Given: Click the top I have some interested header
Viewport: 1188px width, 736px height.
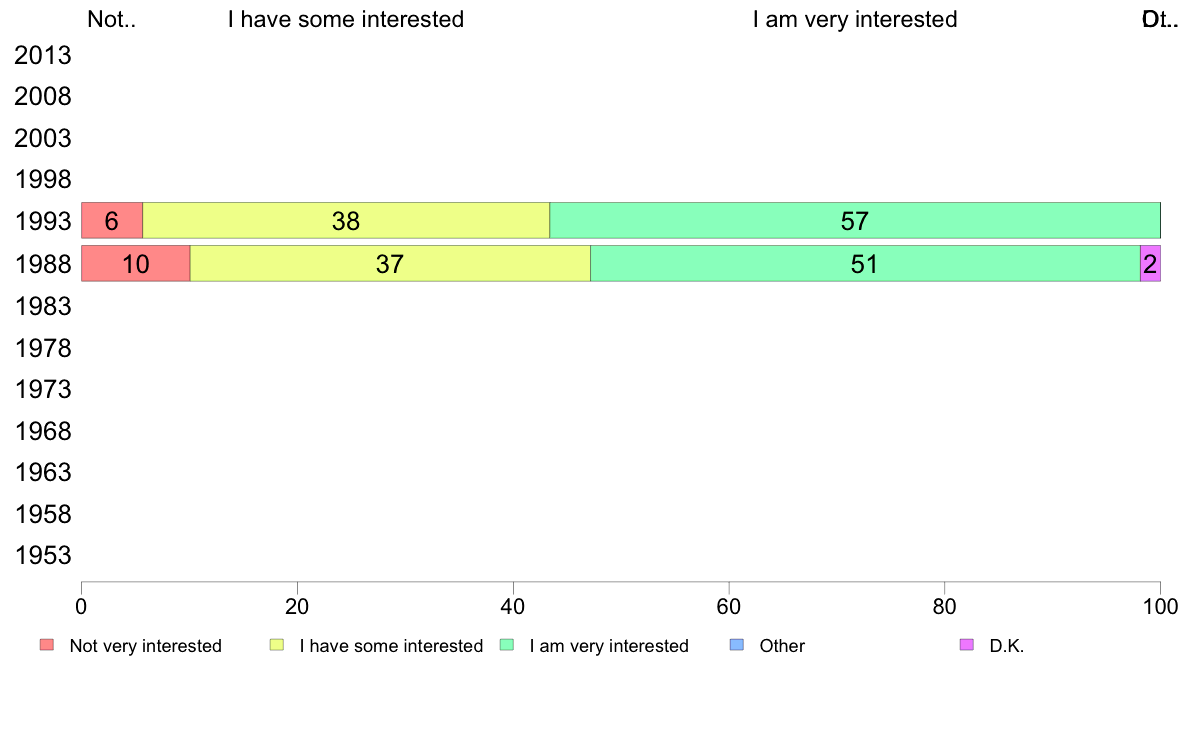Looking at the screenshot, I should (x=346, y=19).
